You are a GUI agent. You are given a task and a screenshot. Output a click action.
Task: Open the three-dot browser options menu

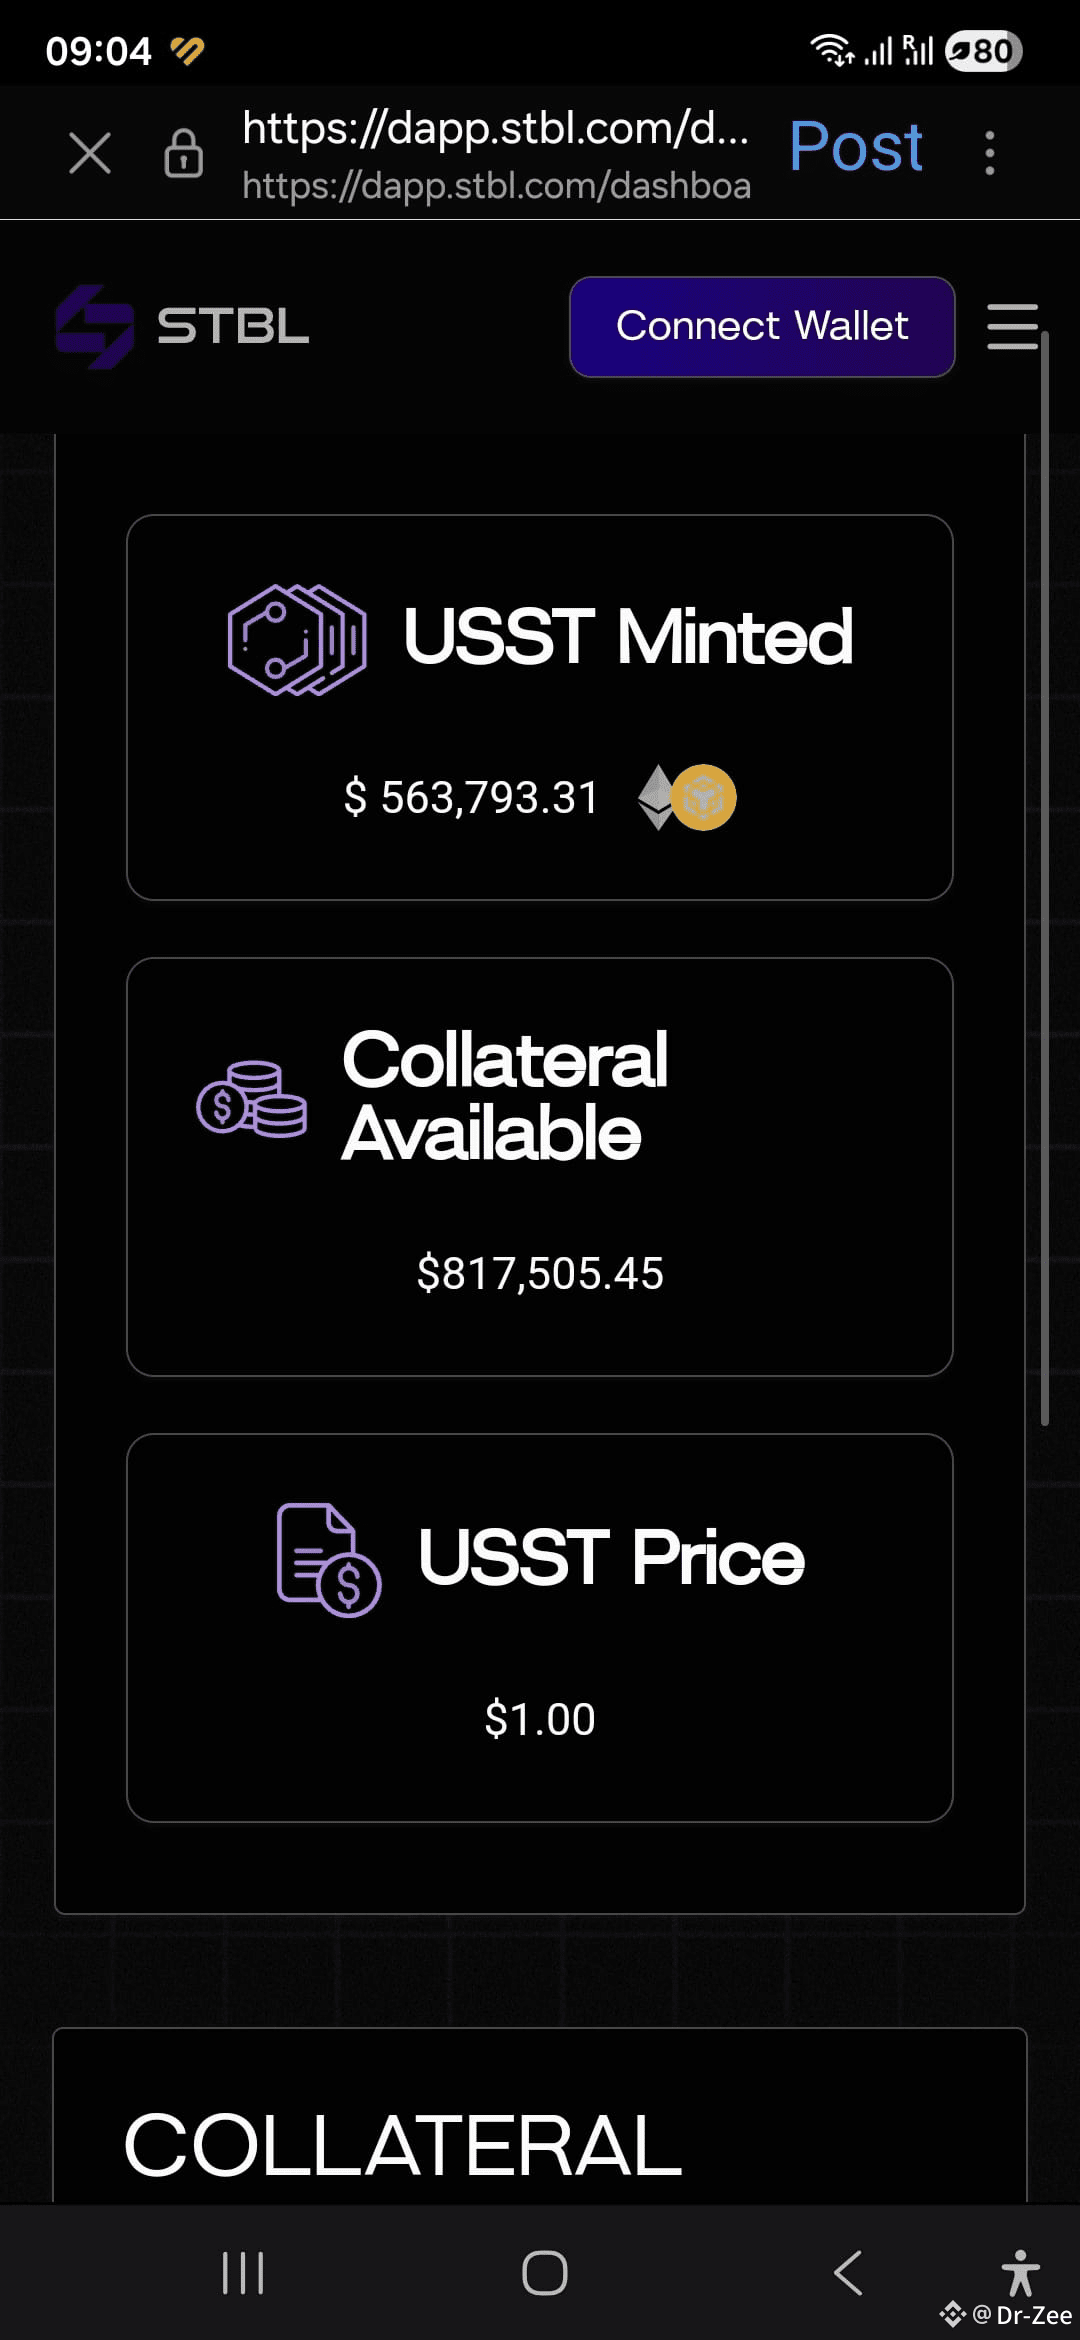(x=989, y=153)
